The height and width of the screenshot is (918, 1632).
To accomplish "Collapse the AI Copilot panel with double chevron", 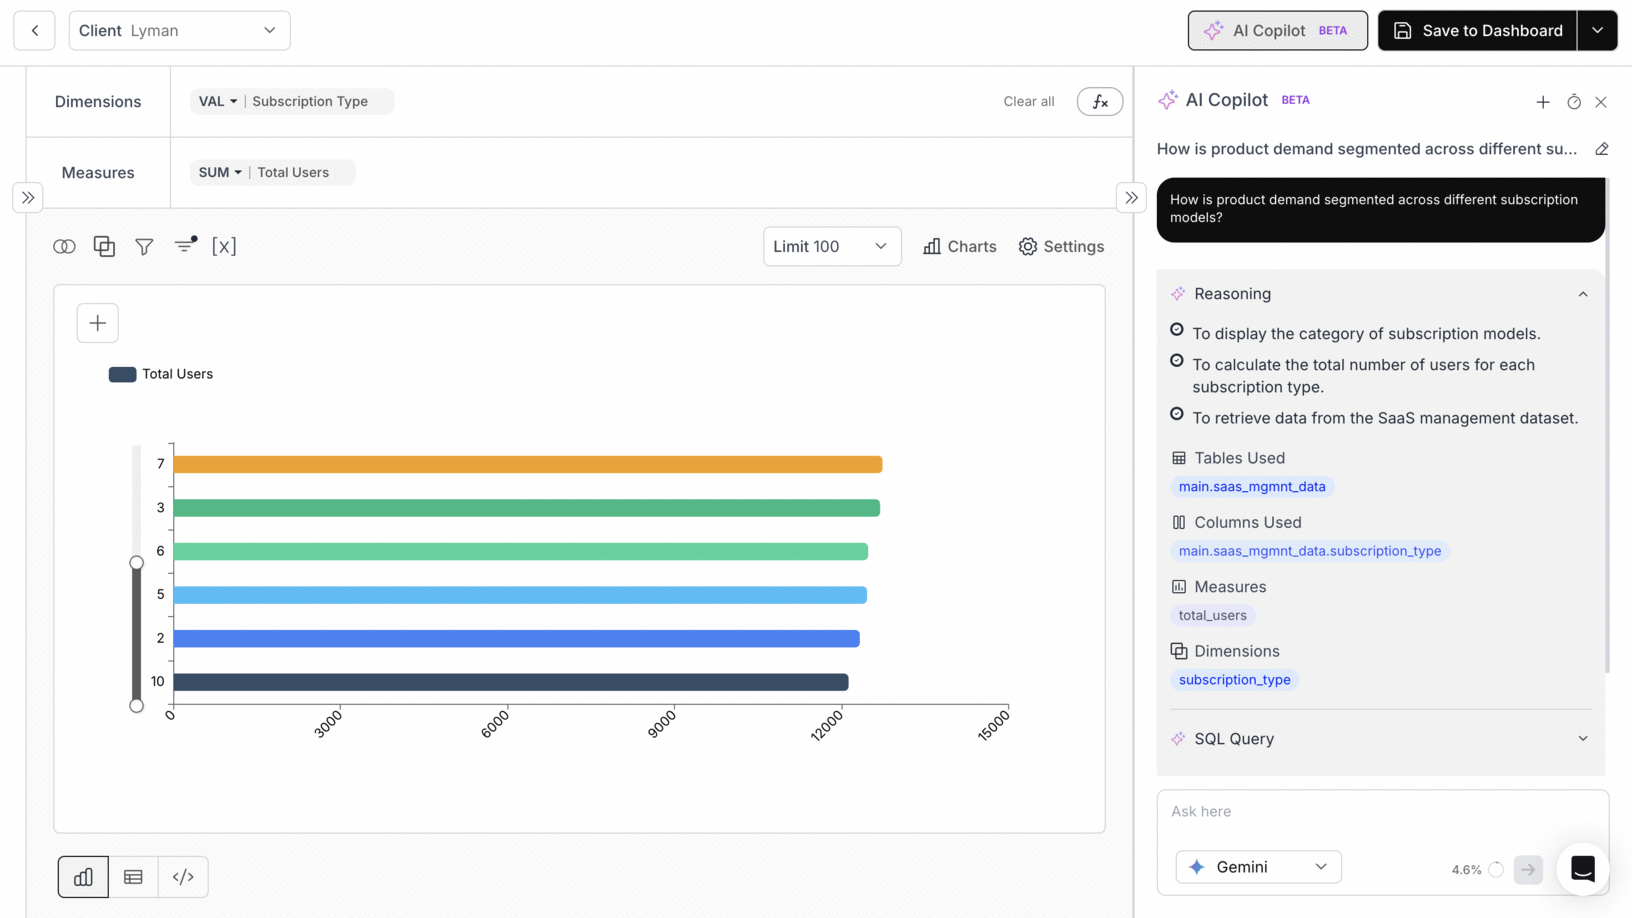I will [x=1131, y=198].
